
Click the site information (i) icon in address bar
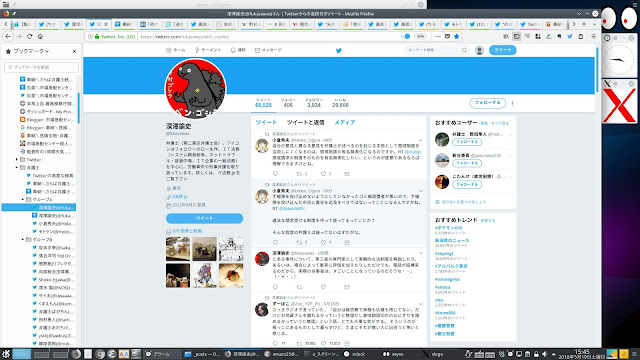pos(91,36)
